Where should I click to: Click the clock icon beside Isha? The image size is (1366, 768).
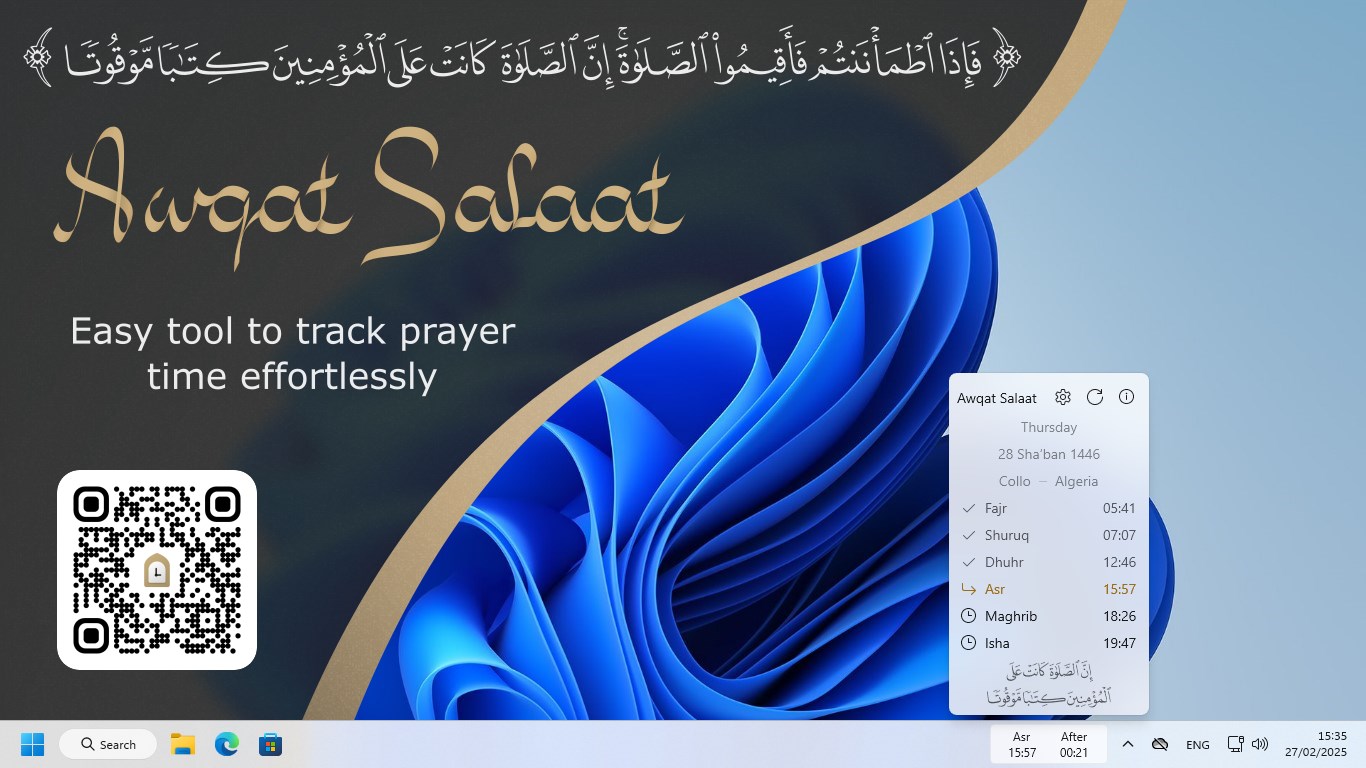pyautogui.click(x=969, y=643)
